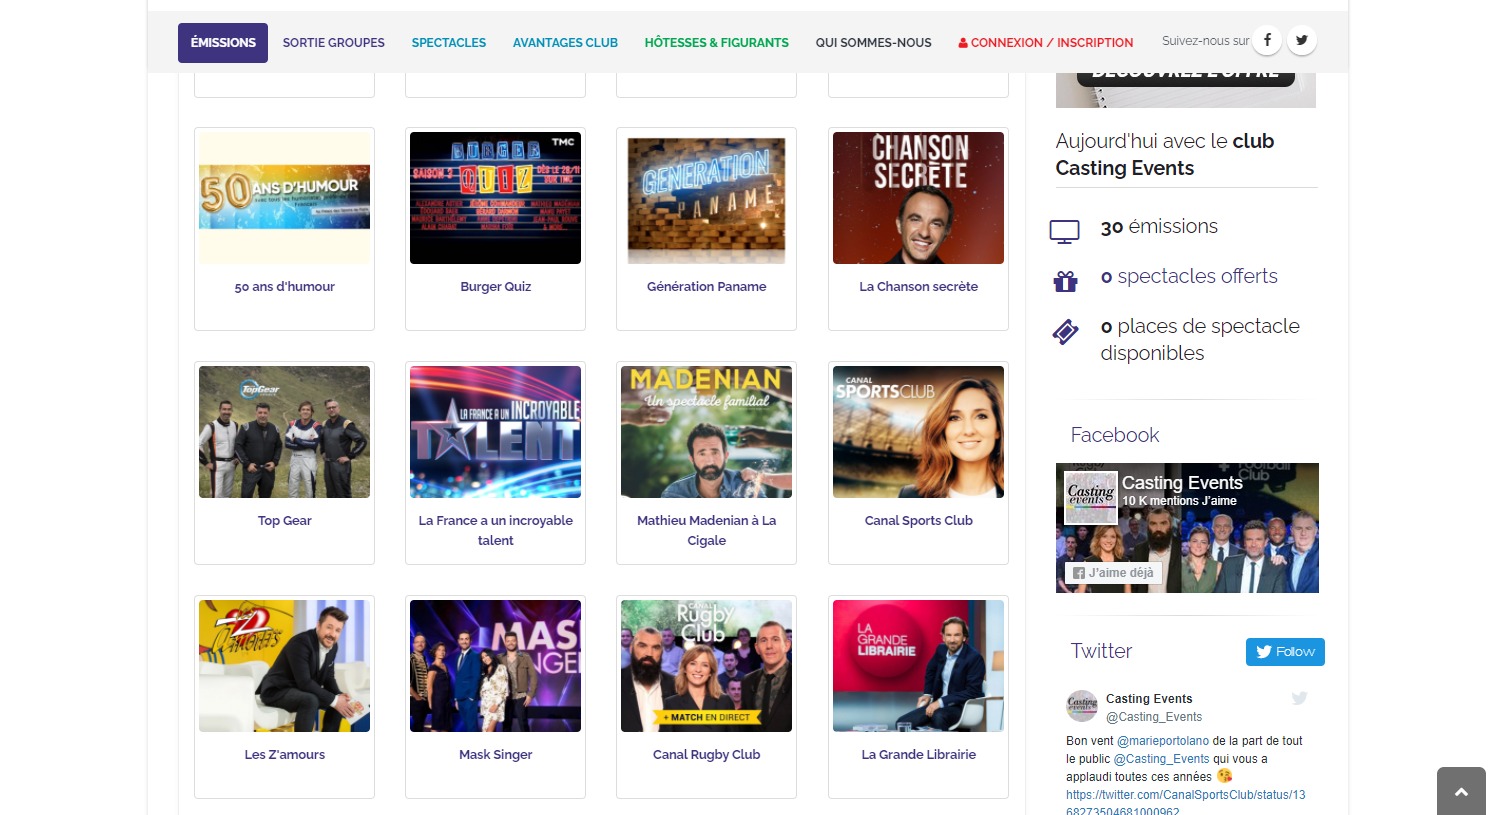Click the ticket icon beside places de spectacle
1496x815 pixels.
coord(1065,332)
